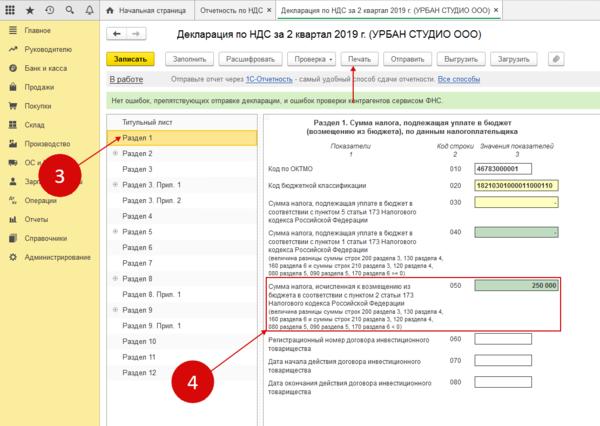
Task: Select Раздел 3 in the section list
Action: 182,169
